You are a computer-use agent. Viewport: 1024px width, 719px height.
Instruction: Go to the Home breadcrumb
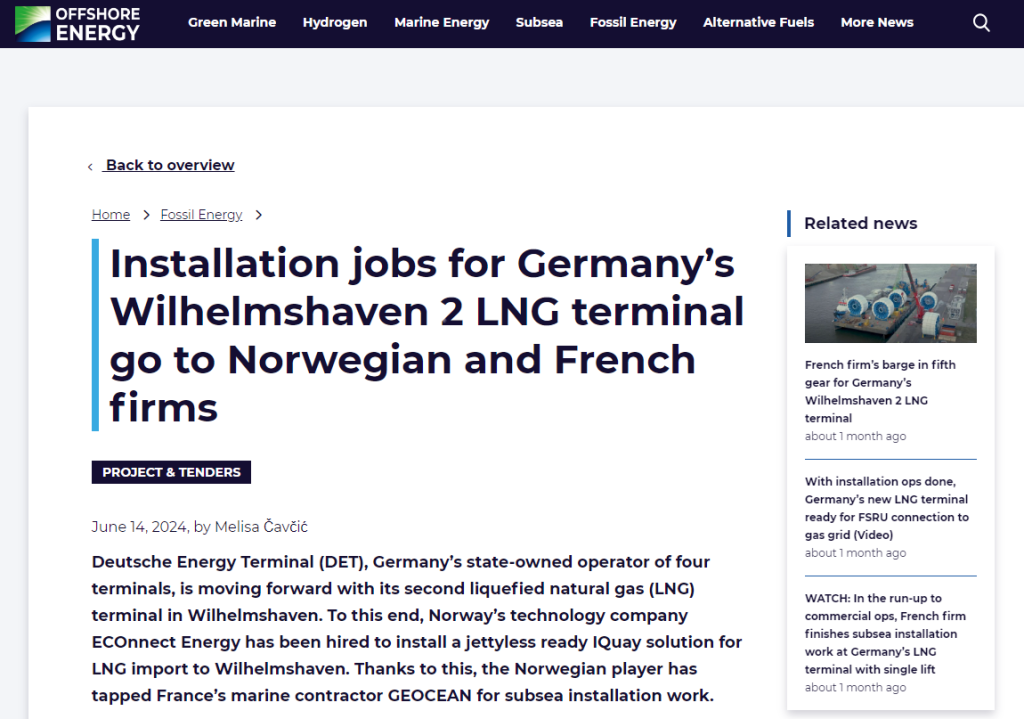pyautogui.click(x=110, y=214)
